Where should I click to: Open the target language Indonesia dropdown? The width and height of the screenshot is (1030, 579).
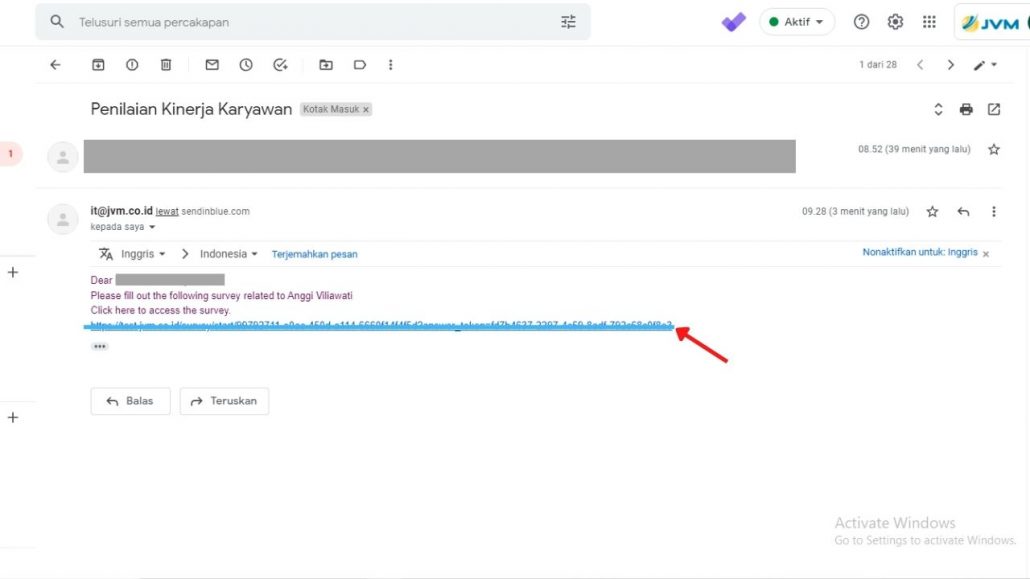point(228,254)
